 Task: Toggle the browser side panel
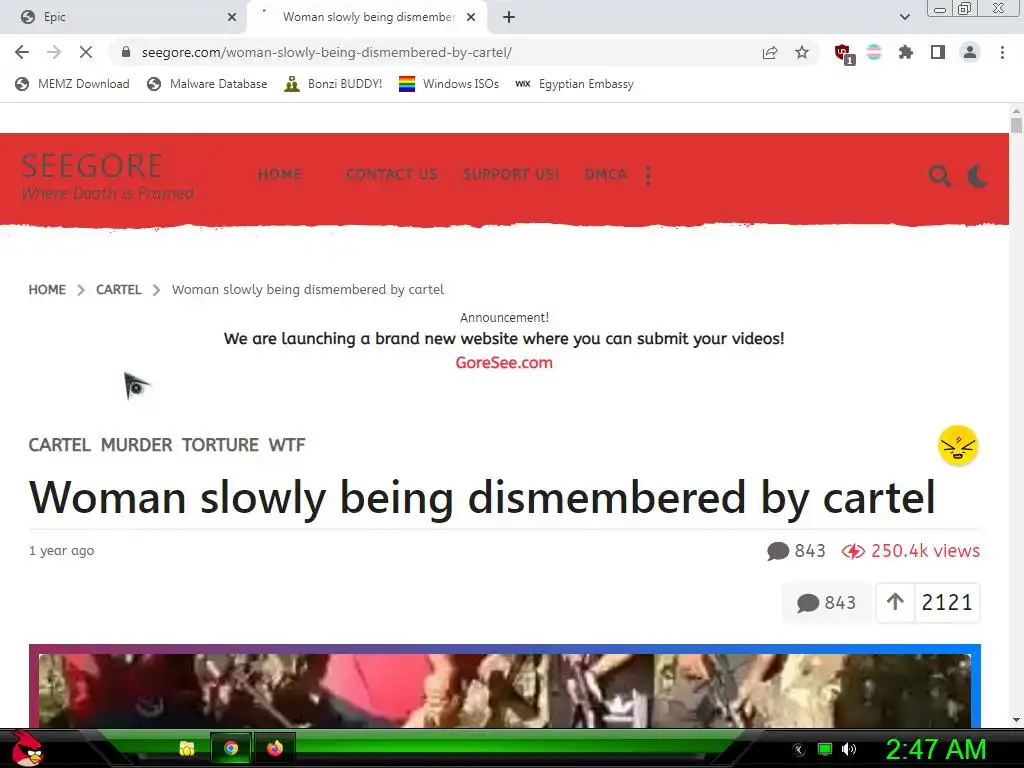(938, 52)
